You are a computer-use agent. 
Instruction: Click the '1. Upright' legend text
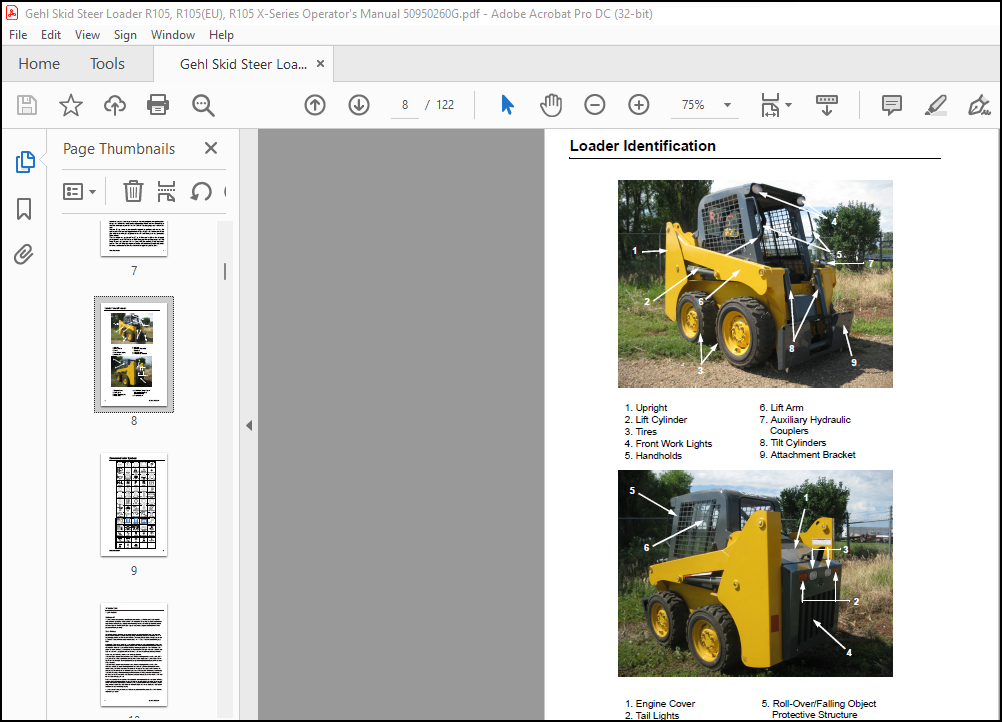click(646, 408)
